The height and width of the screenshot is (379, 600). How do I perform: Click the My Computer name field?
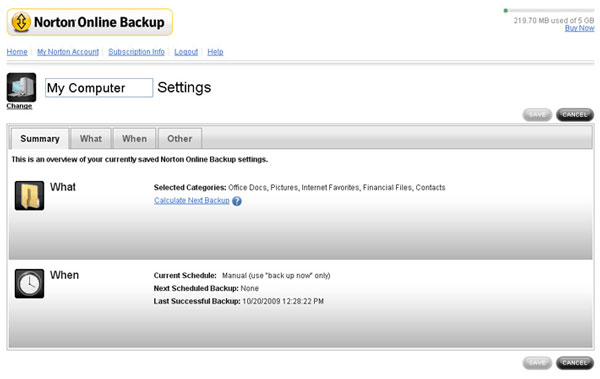pyautogui.click(x=99, y=88)
